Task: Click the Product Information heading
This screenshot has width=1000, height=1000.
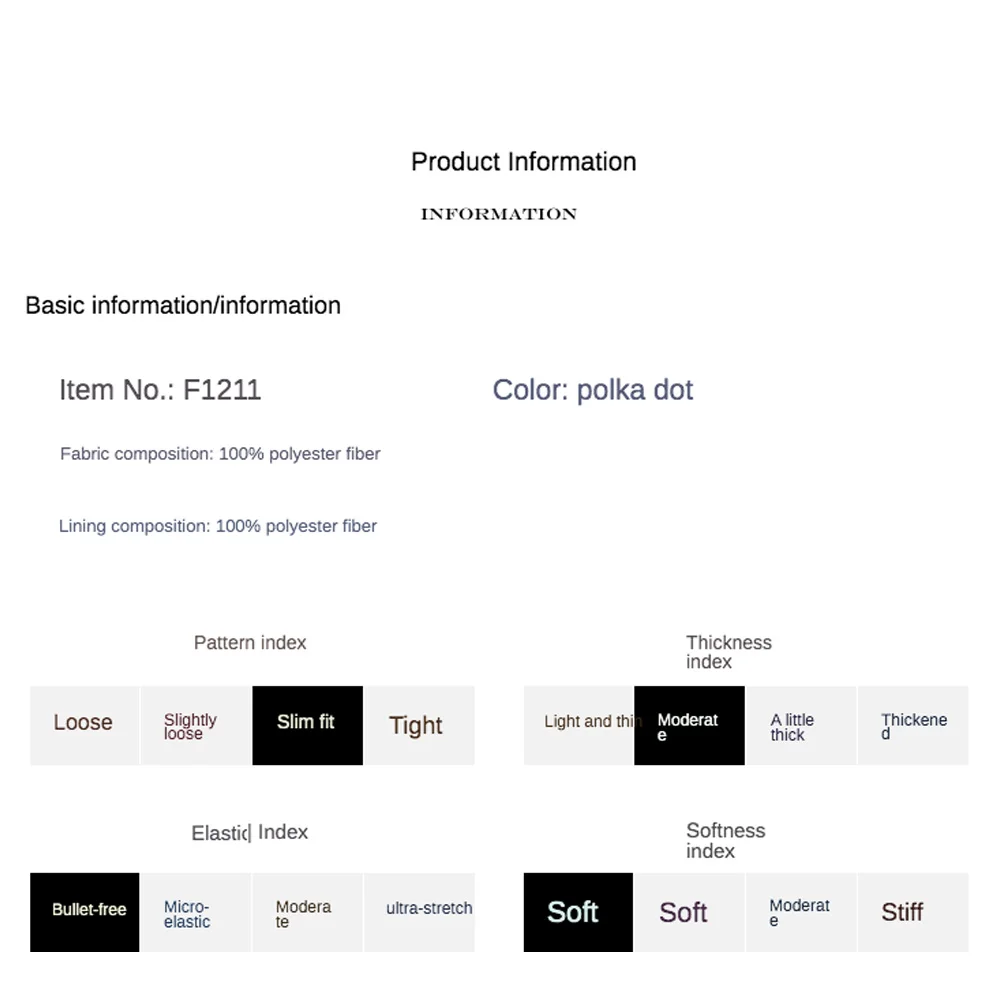Action: [524, 162]
